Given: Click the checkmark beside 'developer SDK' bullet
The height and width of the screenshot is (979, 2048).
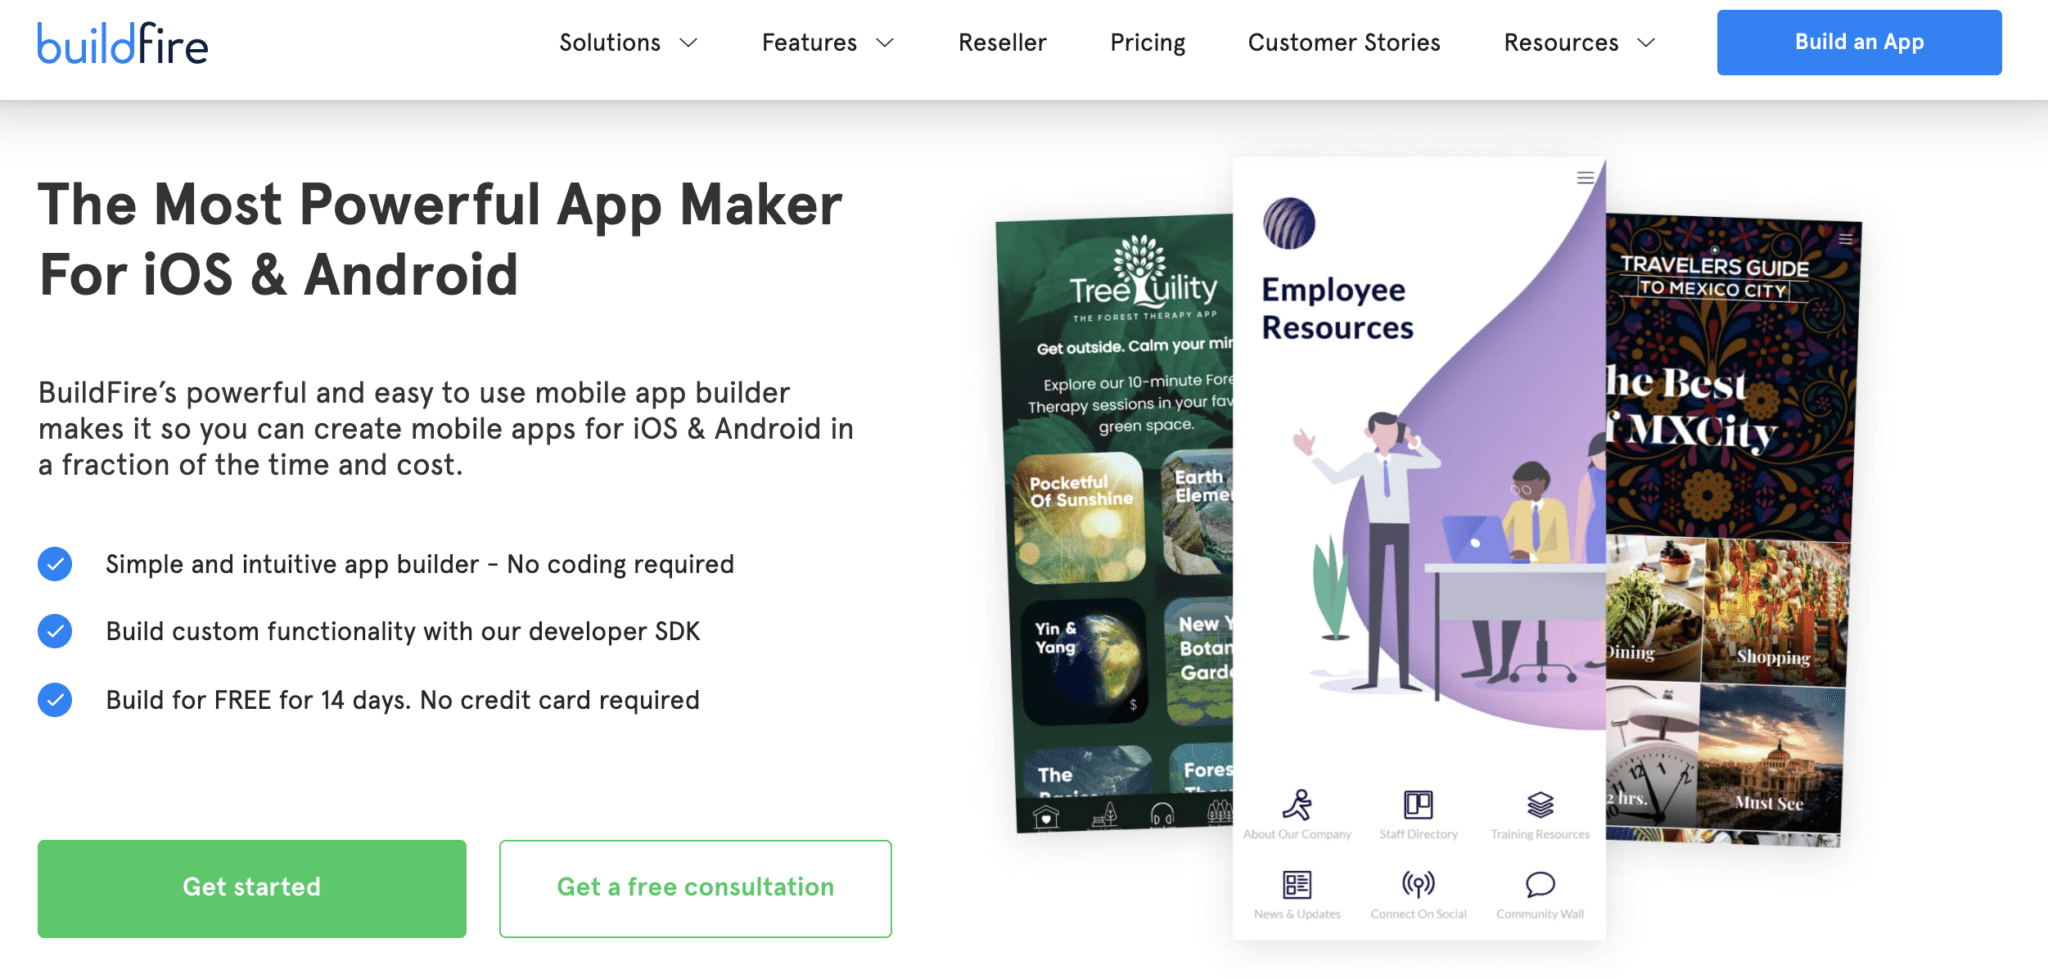Looking at the screenshot, I should click(55, 631).
